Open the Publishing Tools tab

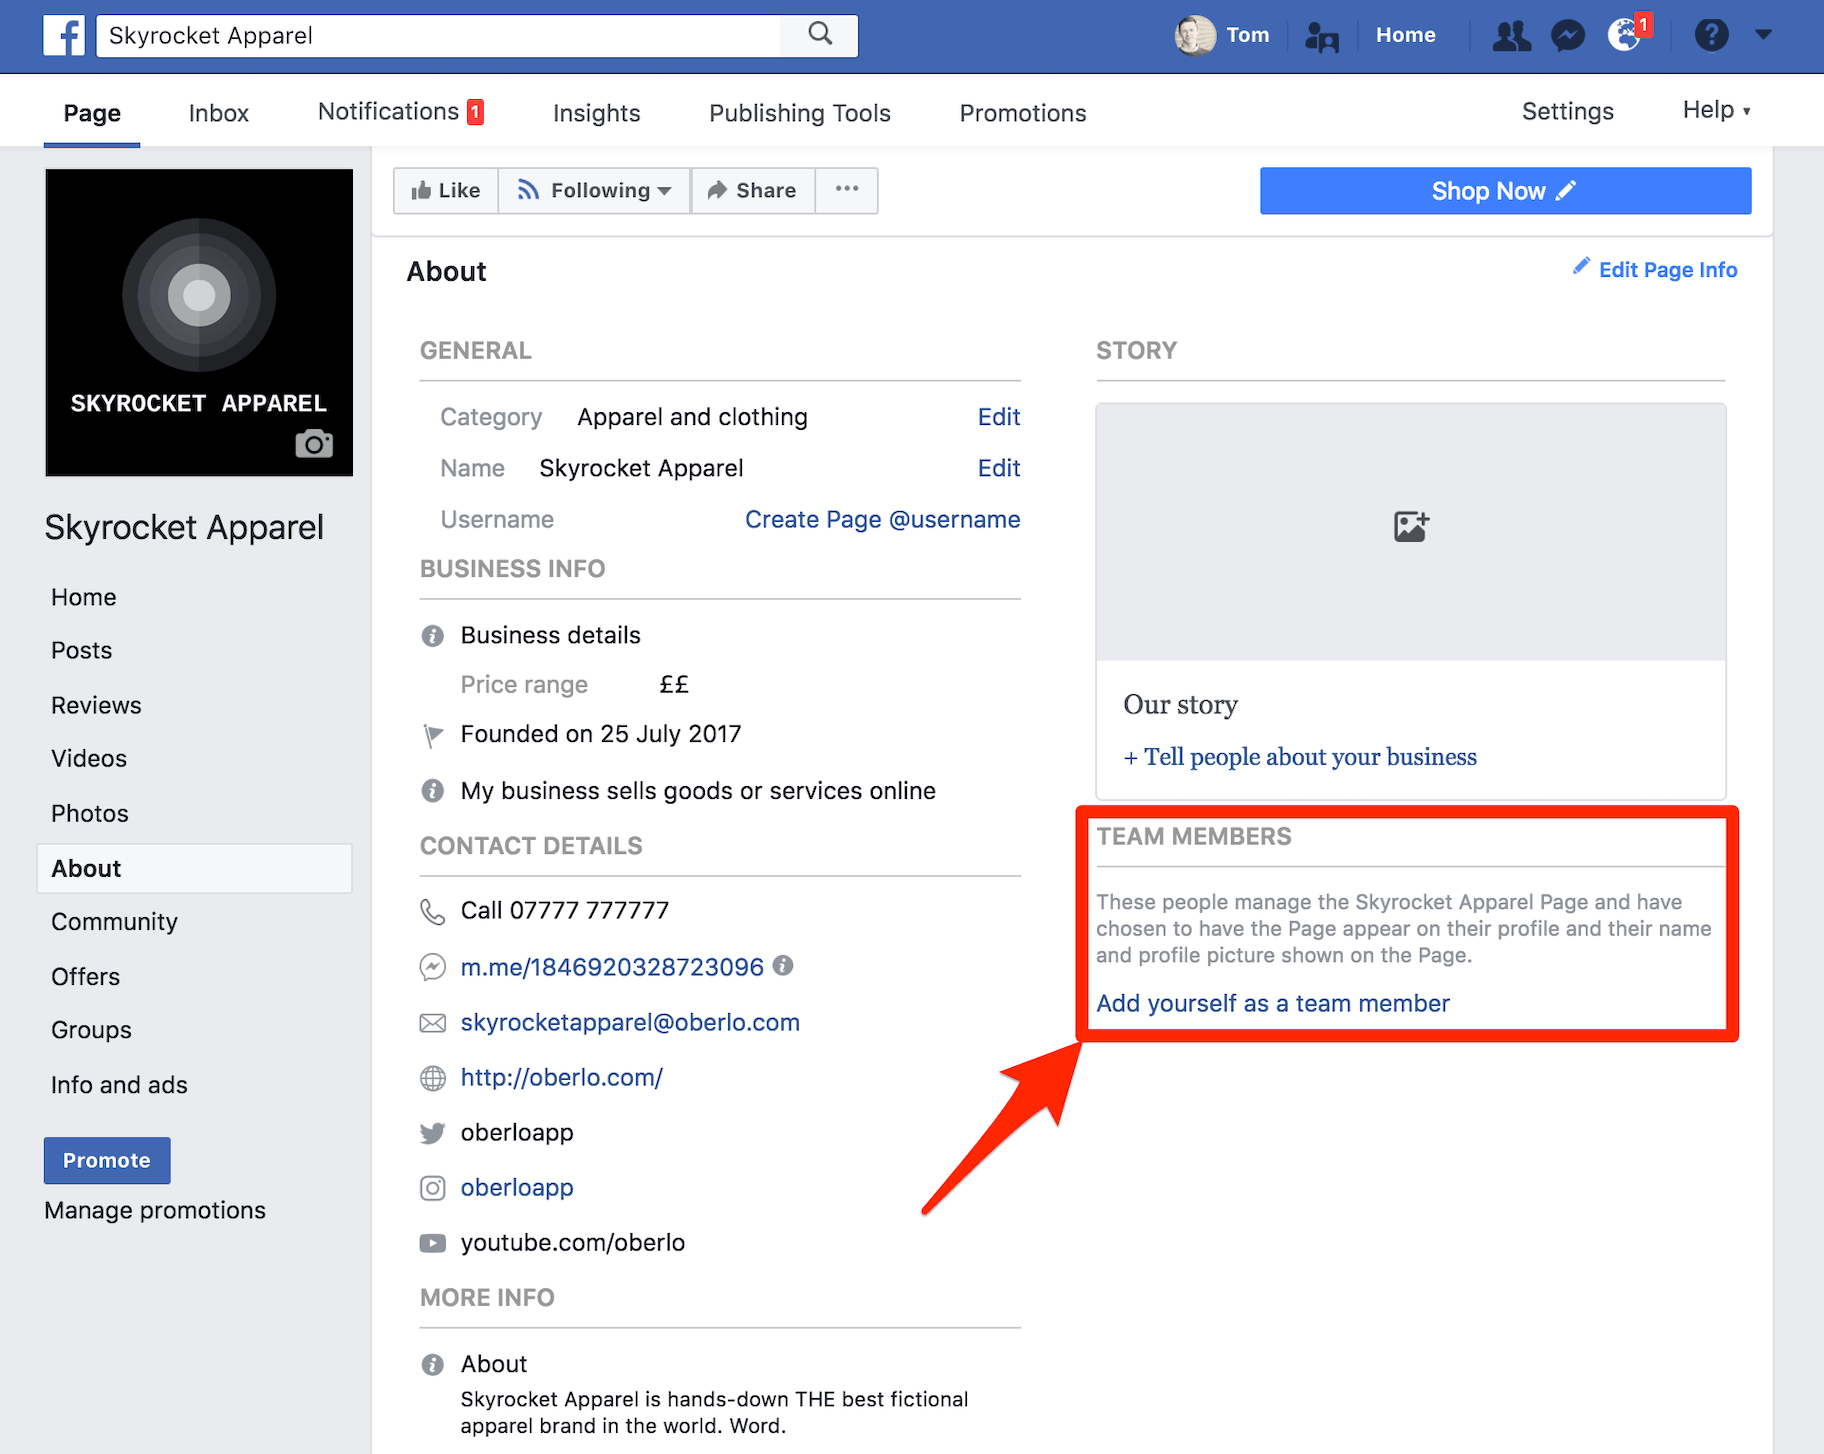(x=799, y=112)
